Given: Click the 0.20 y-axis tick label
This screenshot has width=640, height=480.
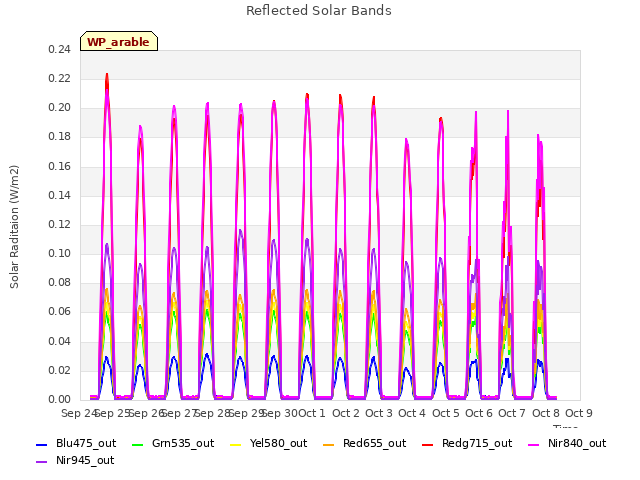Looking at the screenshot, I should [x=59, y=108].
